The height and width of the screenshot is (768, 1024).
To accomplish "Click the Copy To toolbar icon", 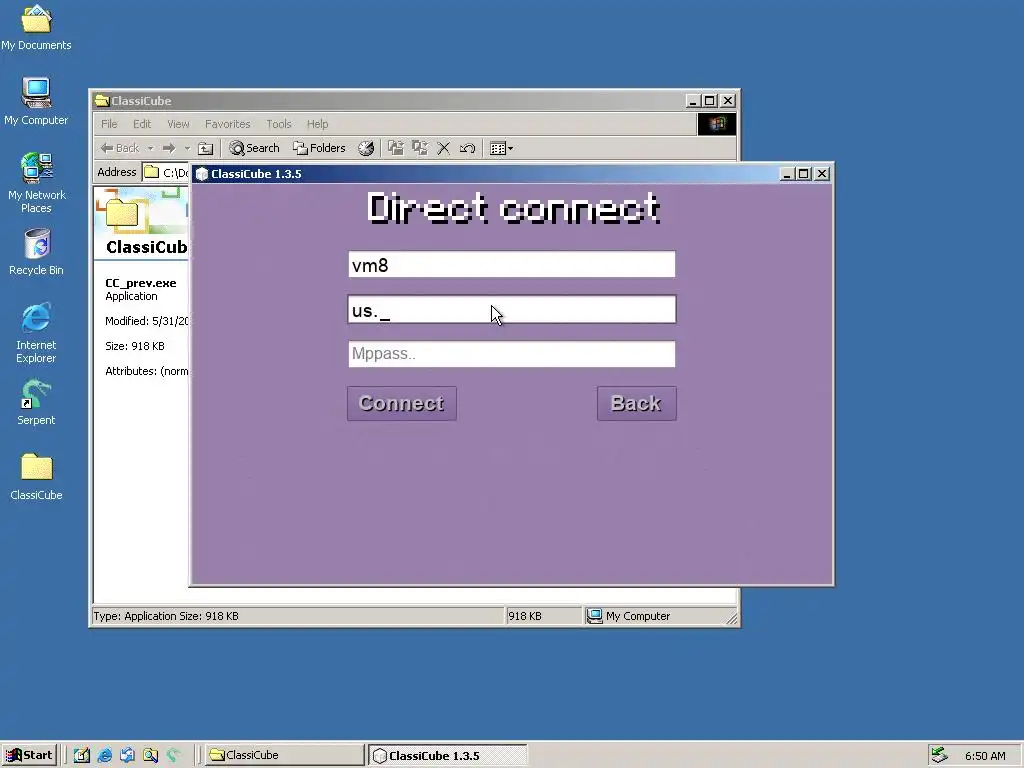I will (x=420, y=148).
